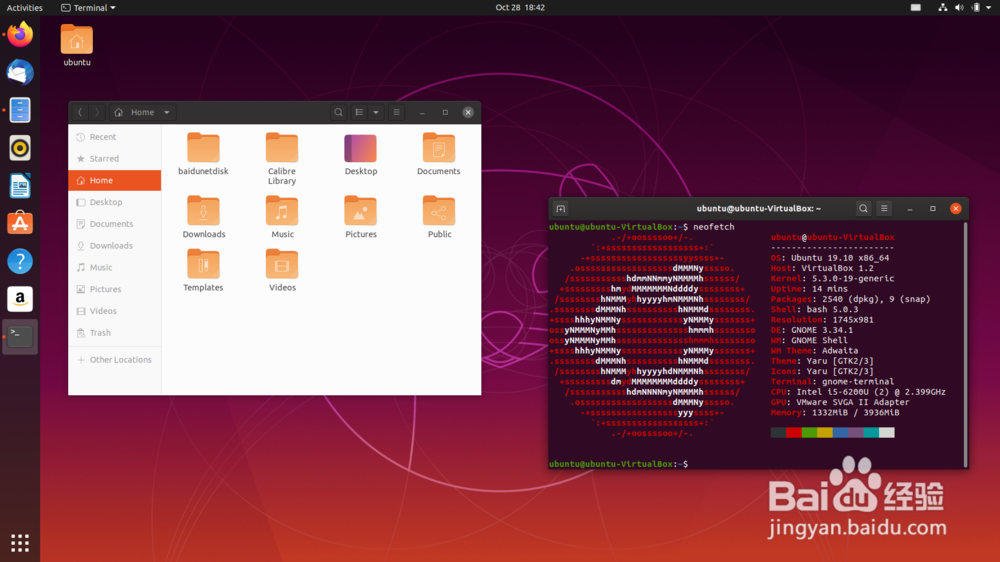Viewport: 1000px width, 562px height.
Task: Select Downloads in Files sidebar
Action: 115,246
